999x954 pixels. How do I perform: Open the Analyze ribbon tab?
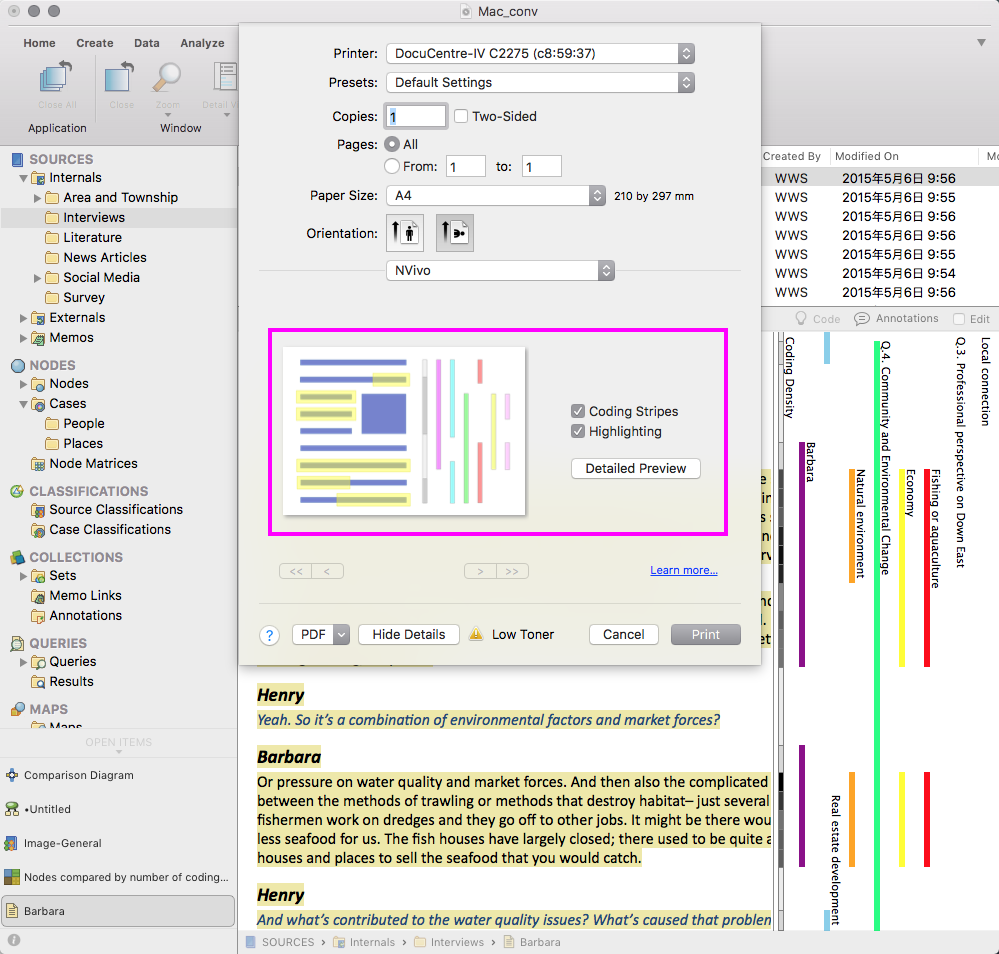202,43
